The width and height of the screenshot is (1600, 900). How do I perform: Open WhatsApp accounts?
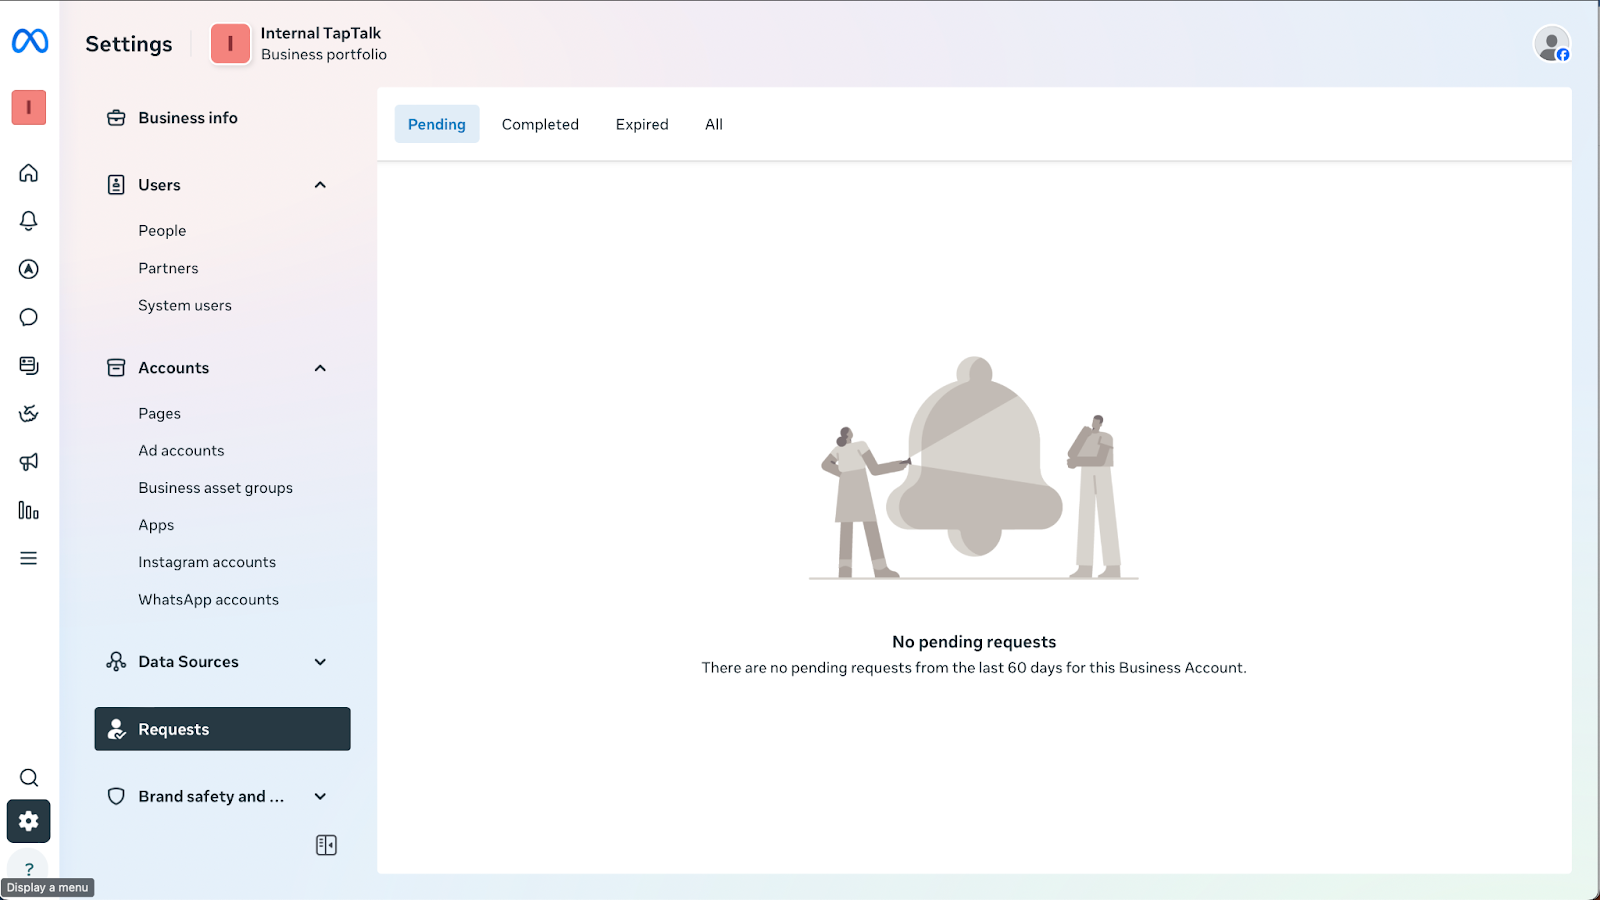(208, 600)
